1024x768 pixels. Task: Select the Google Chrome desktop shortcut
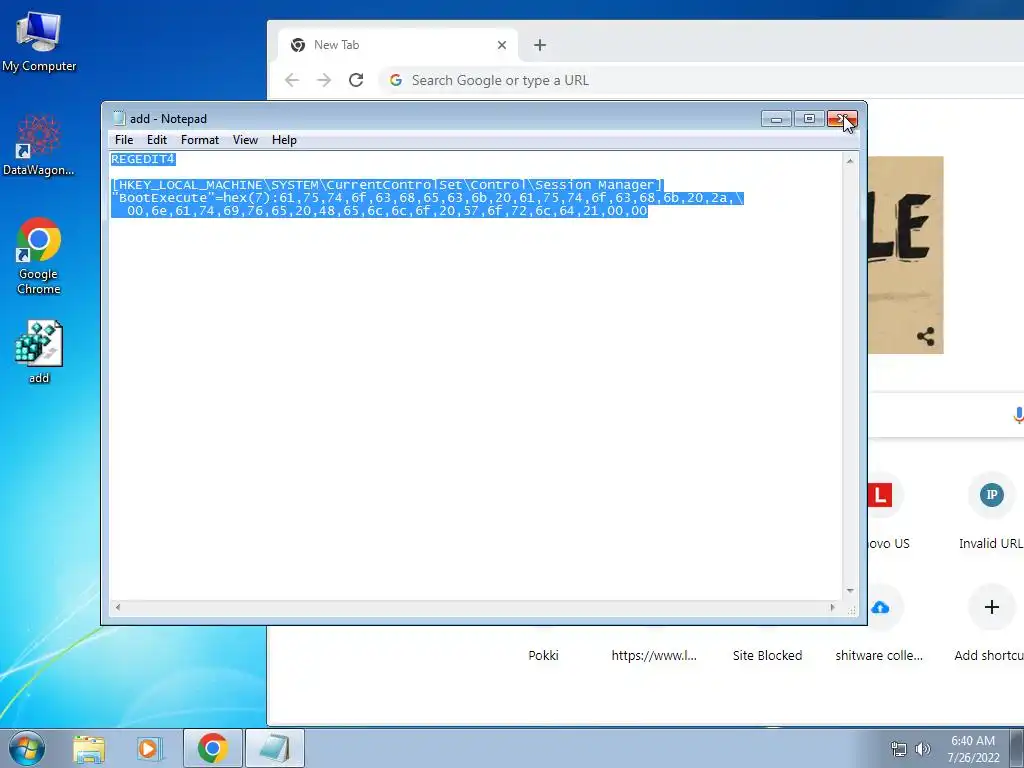click(x=39, y=255)
